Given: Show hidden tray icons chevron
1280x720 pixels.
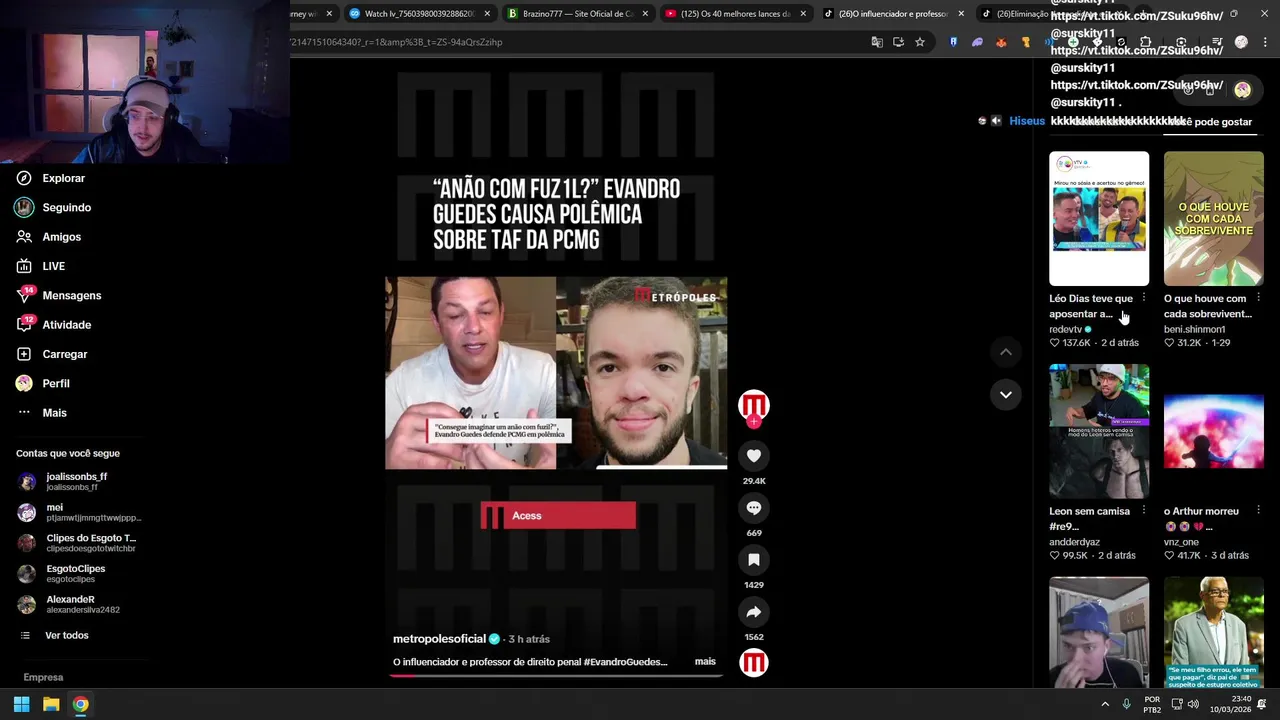Looking at the screenshot, I should coord(1105,704).
